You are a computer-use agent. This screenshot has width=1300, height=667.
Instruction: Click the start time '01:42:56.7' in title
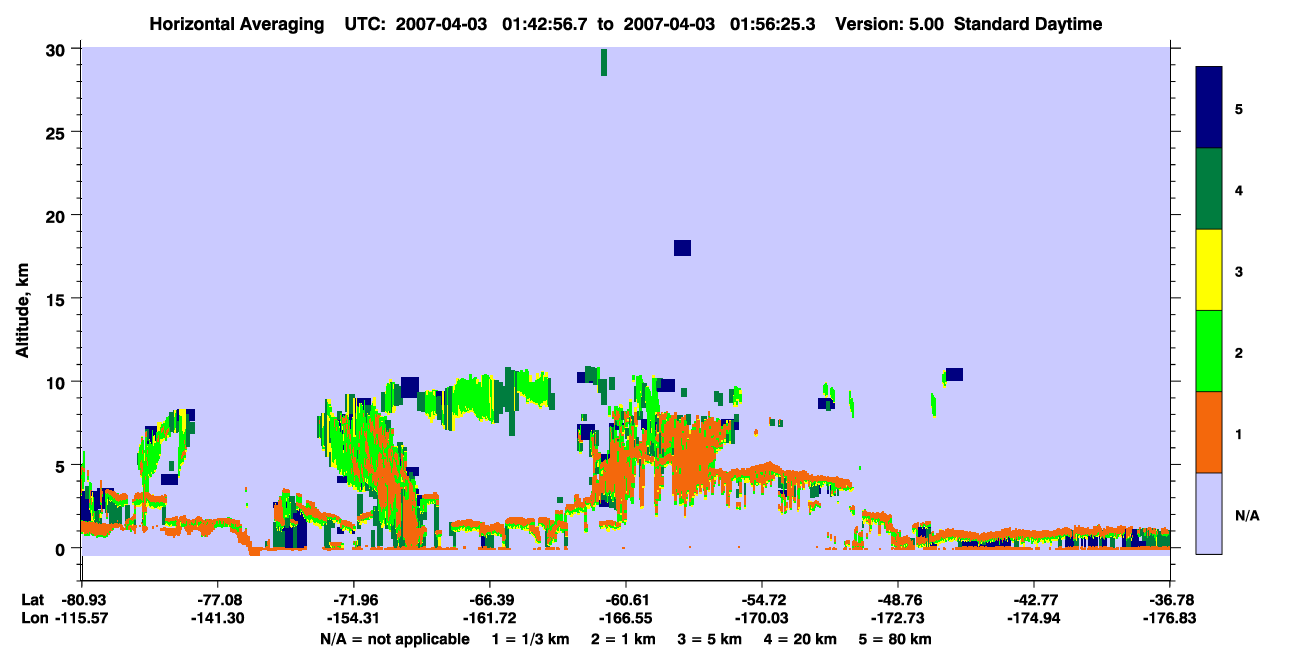coord(547,24)
